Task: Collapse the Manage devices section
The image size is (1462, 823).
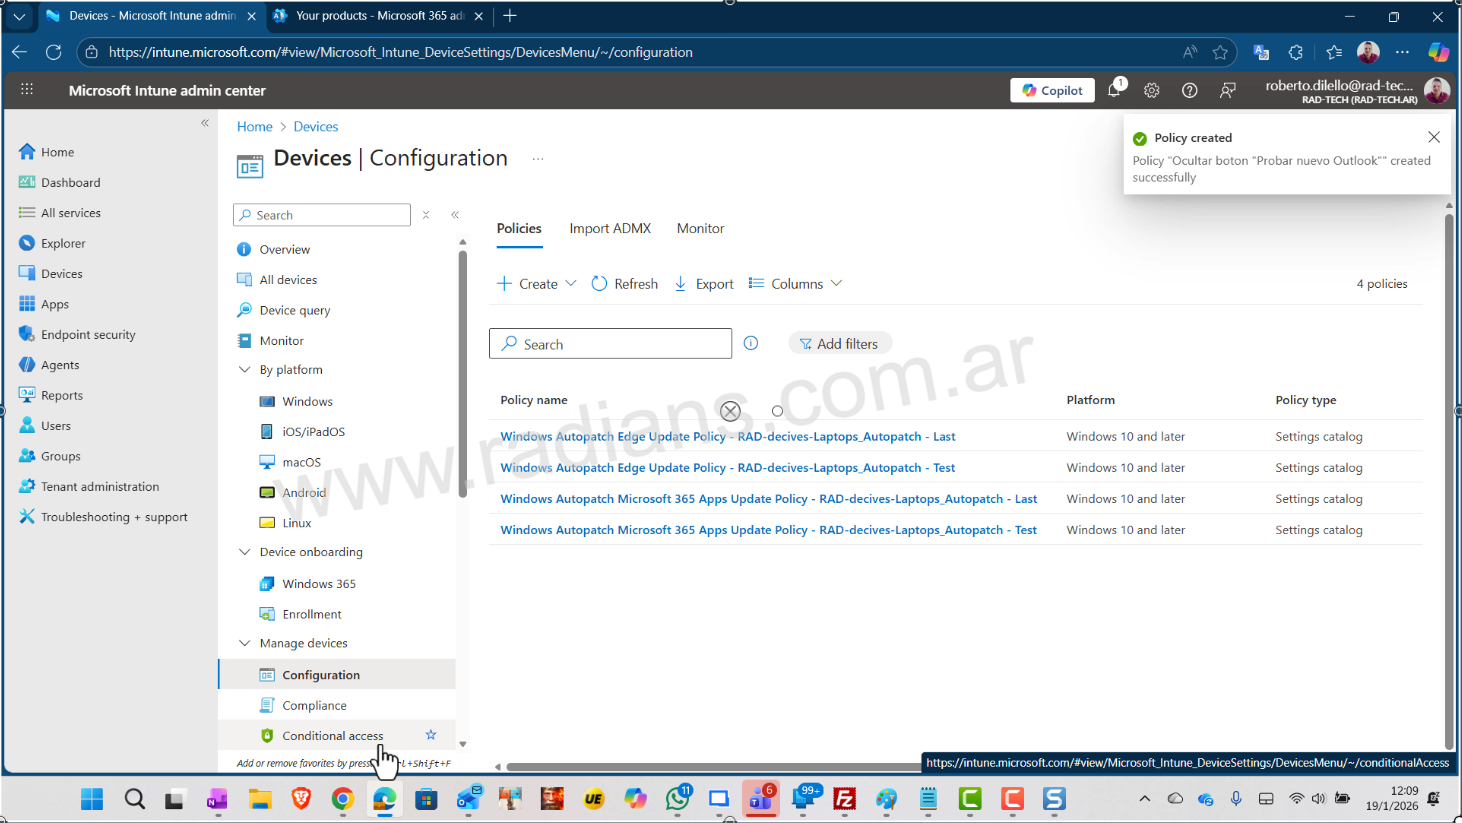Action: tap(245, 643)
